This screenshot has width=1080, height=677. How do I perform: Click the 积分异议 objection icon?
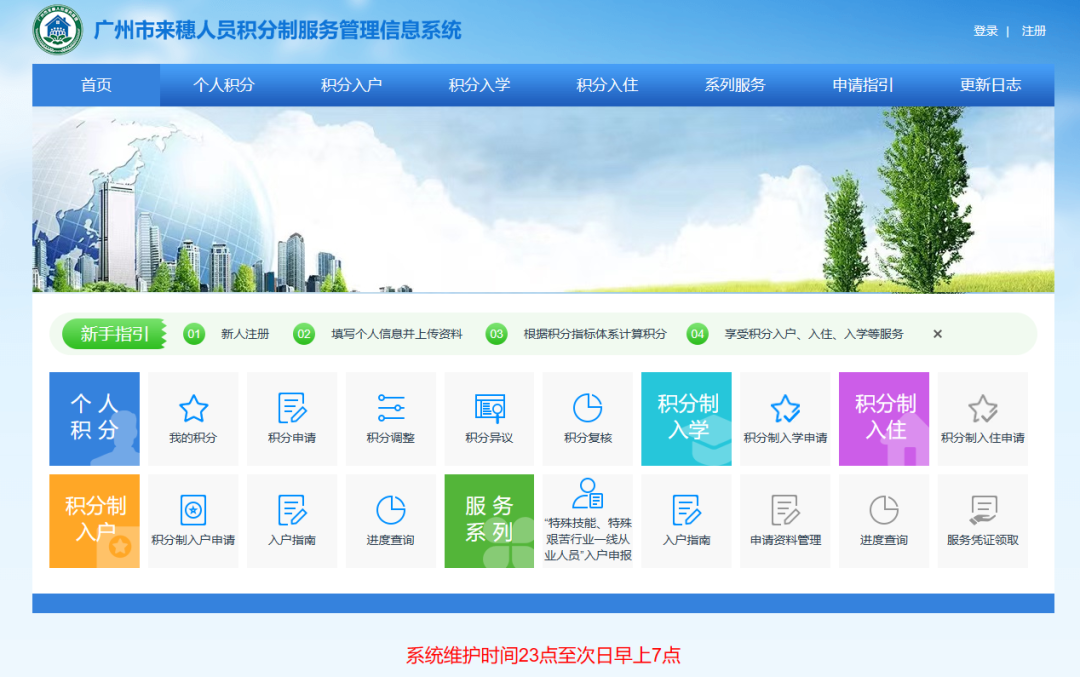(x=489, y=418)
